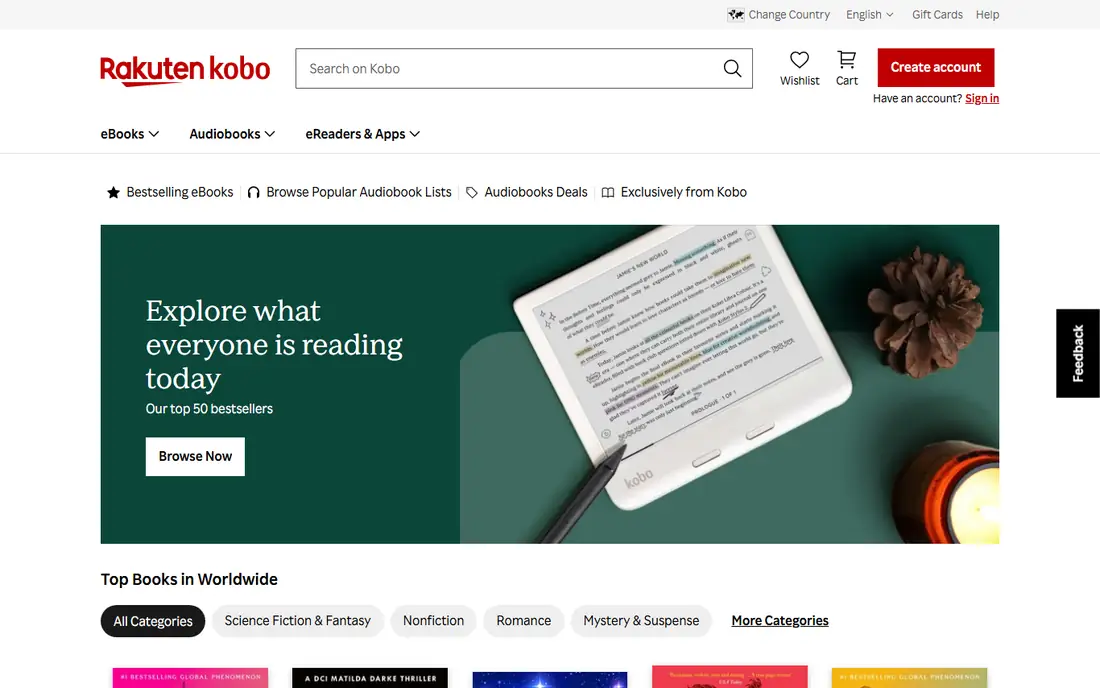Click the blue starry book cover
Screen dimensions: 1100x688
pos(549,680)
